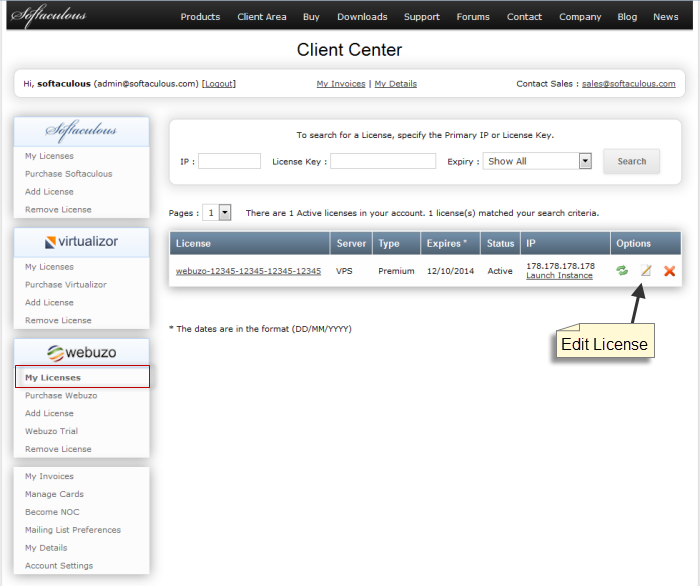Click Remove License under Softaculous
Image resolution: width=700 pixels, height=586 pixels.
click(x=58, y=210)
